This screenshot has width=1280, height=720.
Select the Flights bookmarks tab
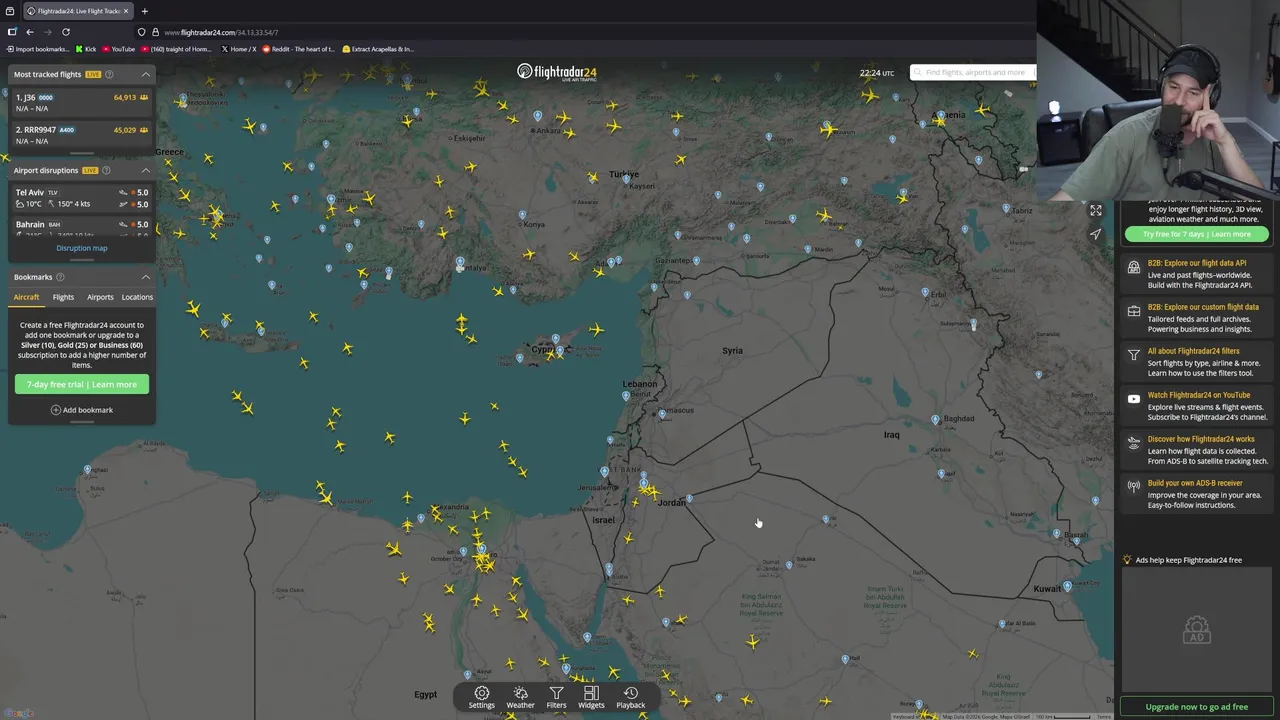click(63, 297)
